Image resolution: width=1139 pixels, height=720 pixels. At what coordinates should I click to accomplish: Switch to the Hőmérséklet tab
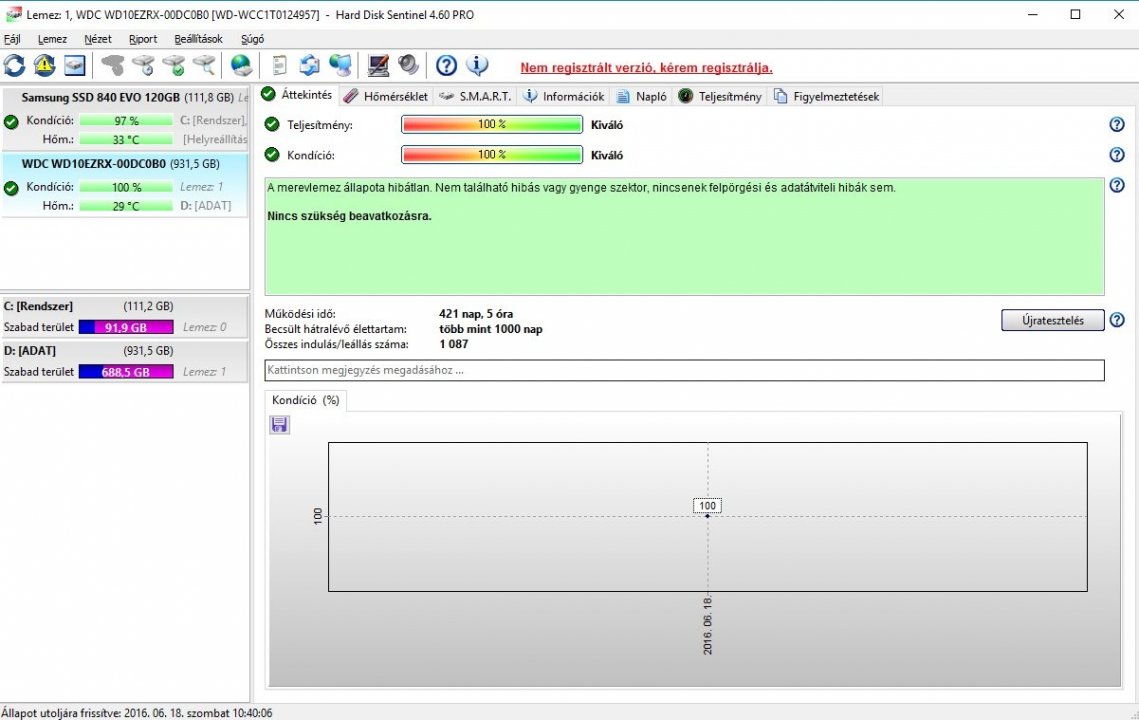386,96
